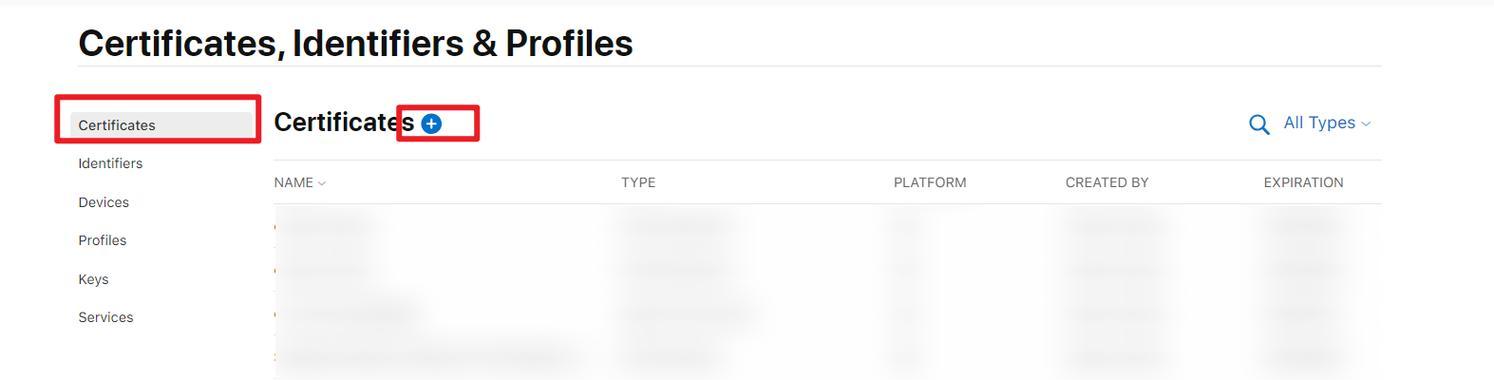Open the first blurred certificate row
This screenshot has height=380, width=1494.
click(x=827, y=226)
